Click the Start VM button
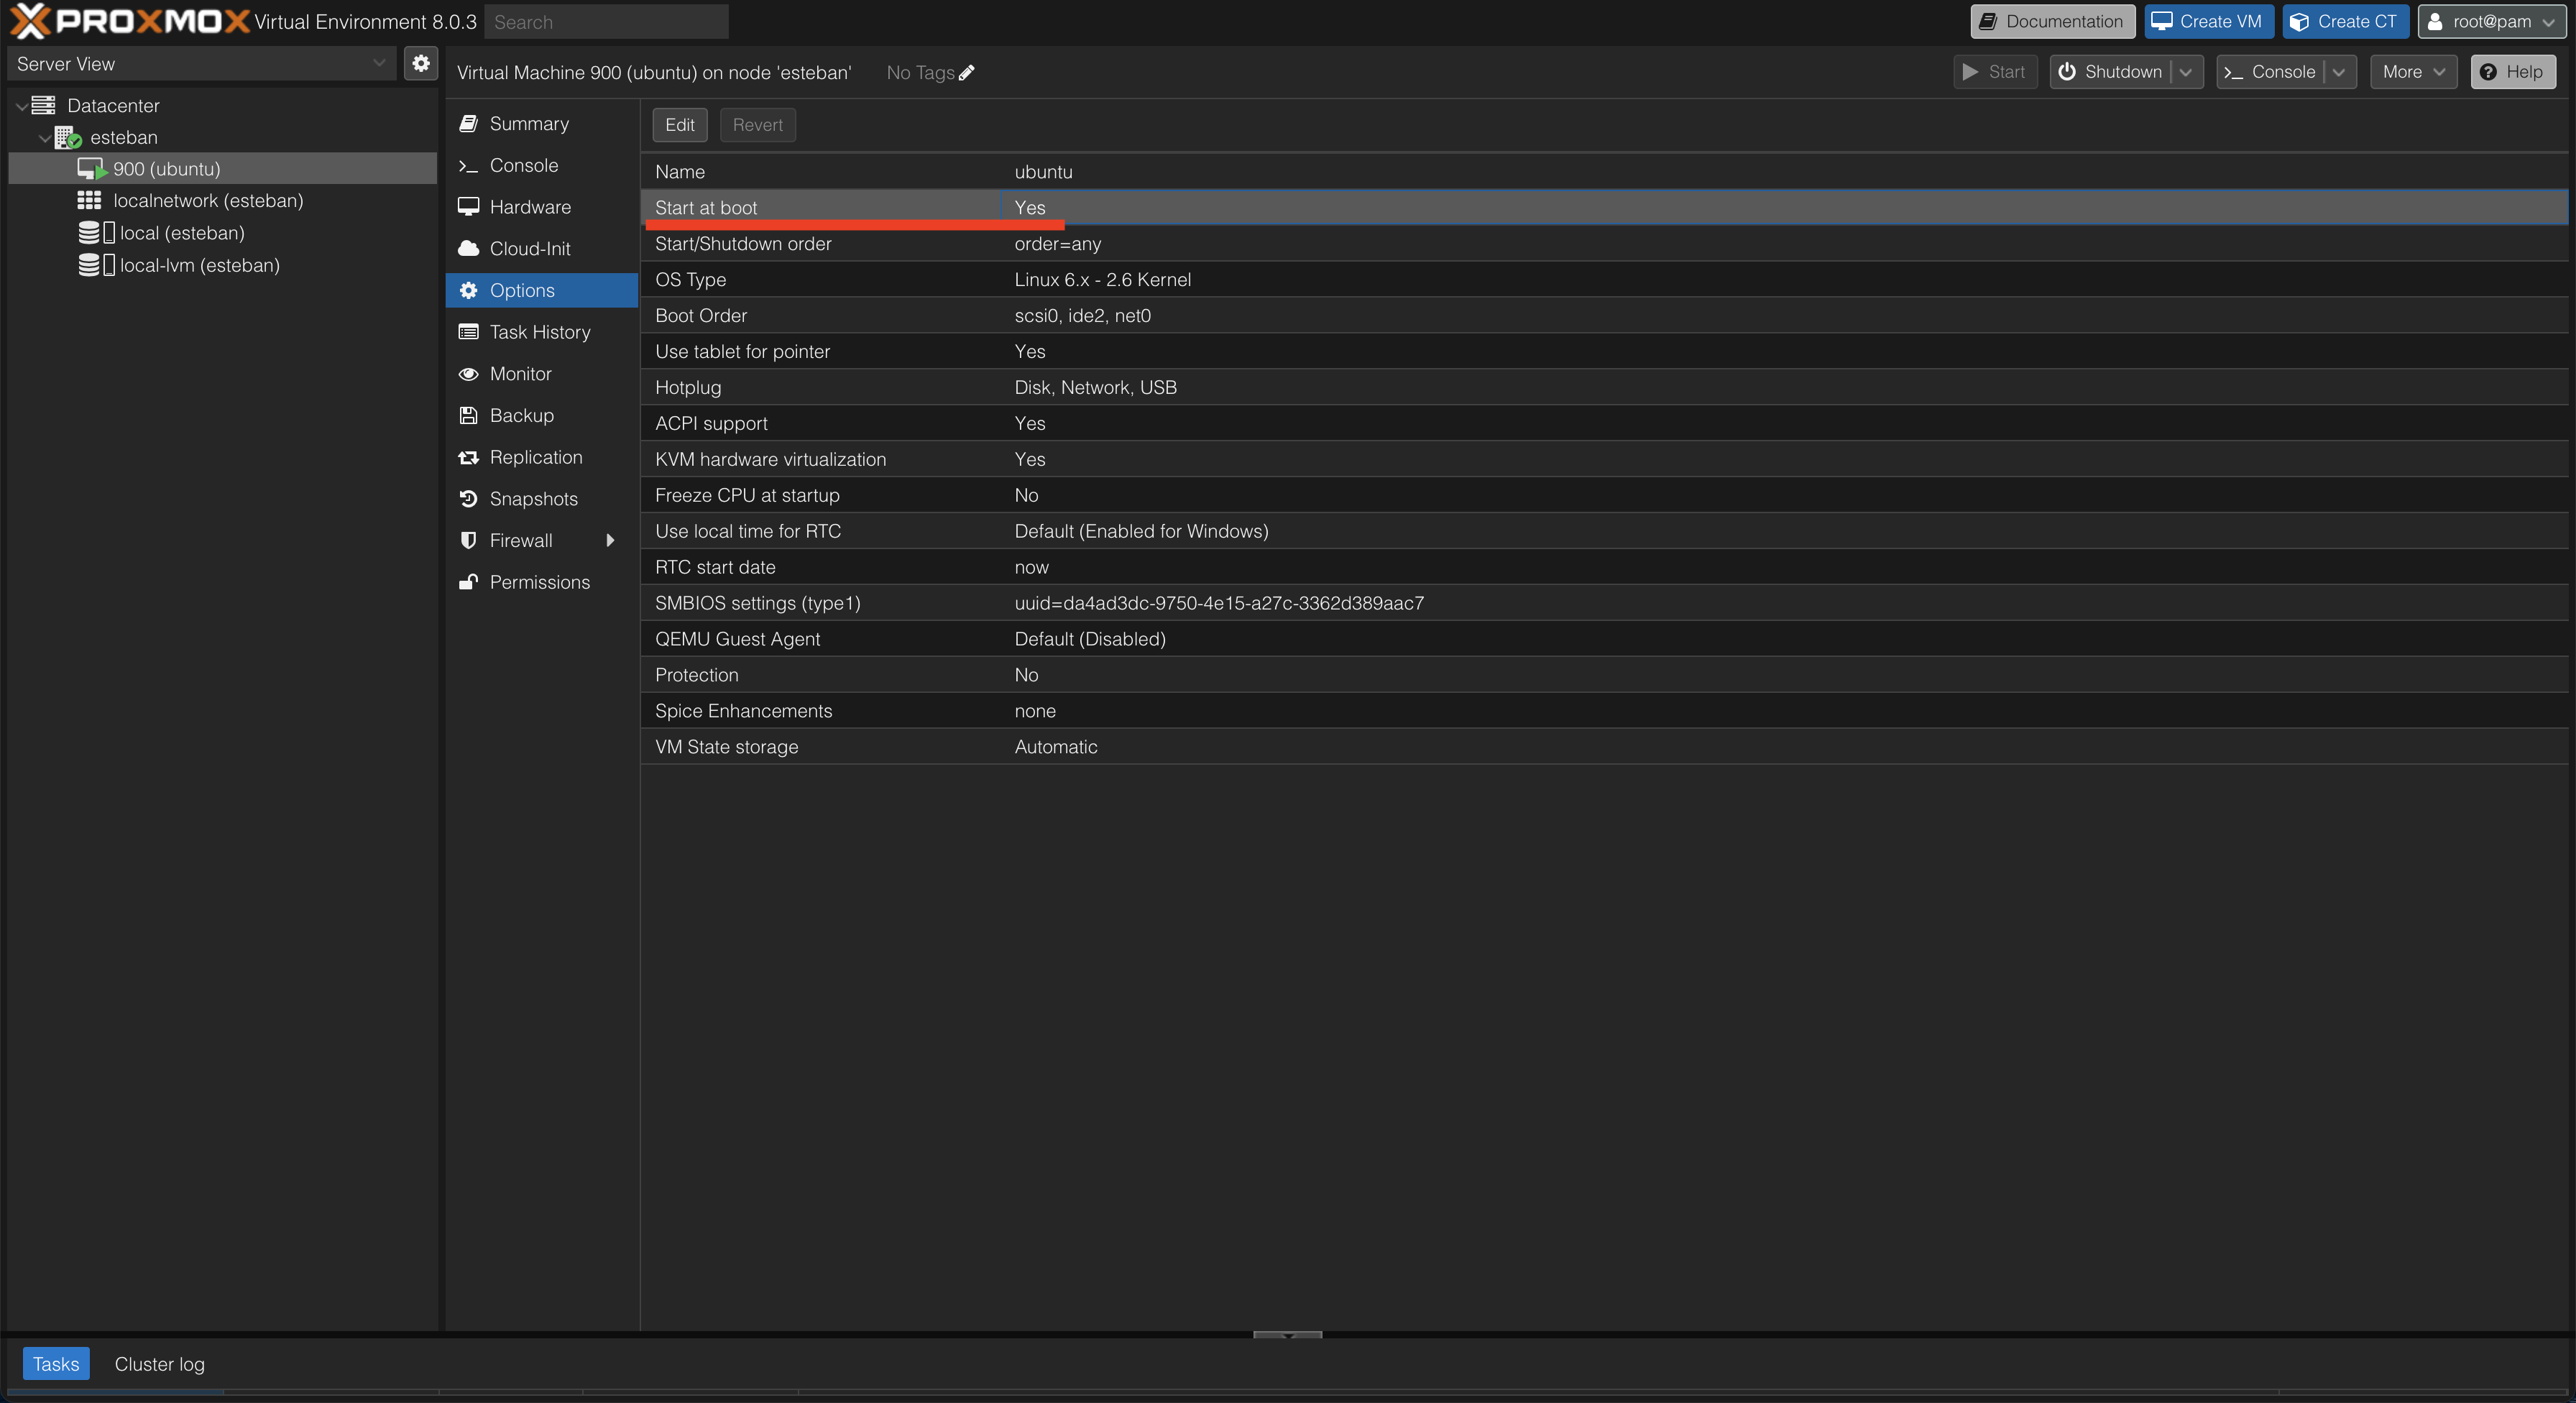The image size is (2576, 1403). [x=1994, y=72]
